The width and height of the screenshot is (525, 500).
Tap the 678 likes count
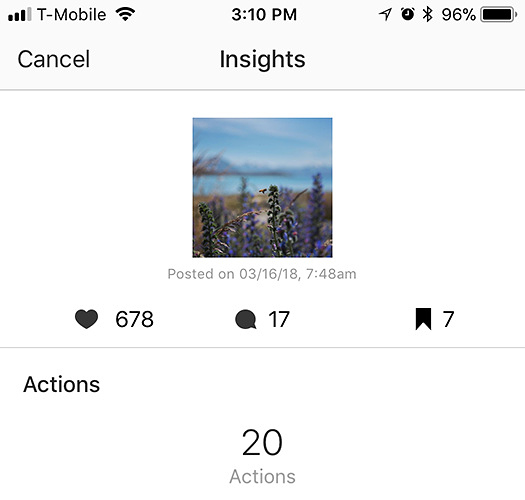[x=134, y=319]
